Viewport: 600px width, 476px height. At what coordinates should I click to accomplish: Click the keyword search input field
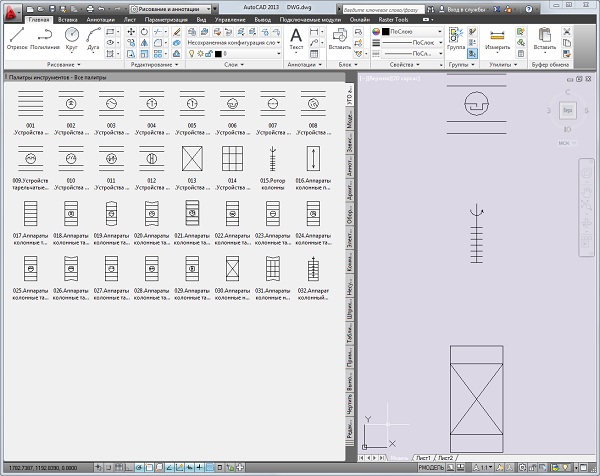point(387,6)
